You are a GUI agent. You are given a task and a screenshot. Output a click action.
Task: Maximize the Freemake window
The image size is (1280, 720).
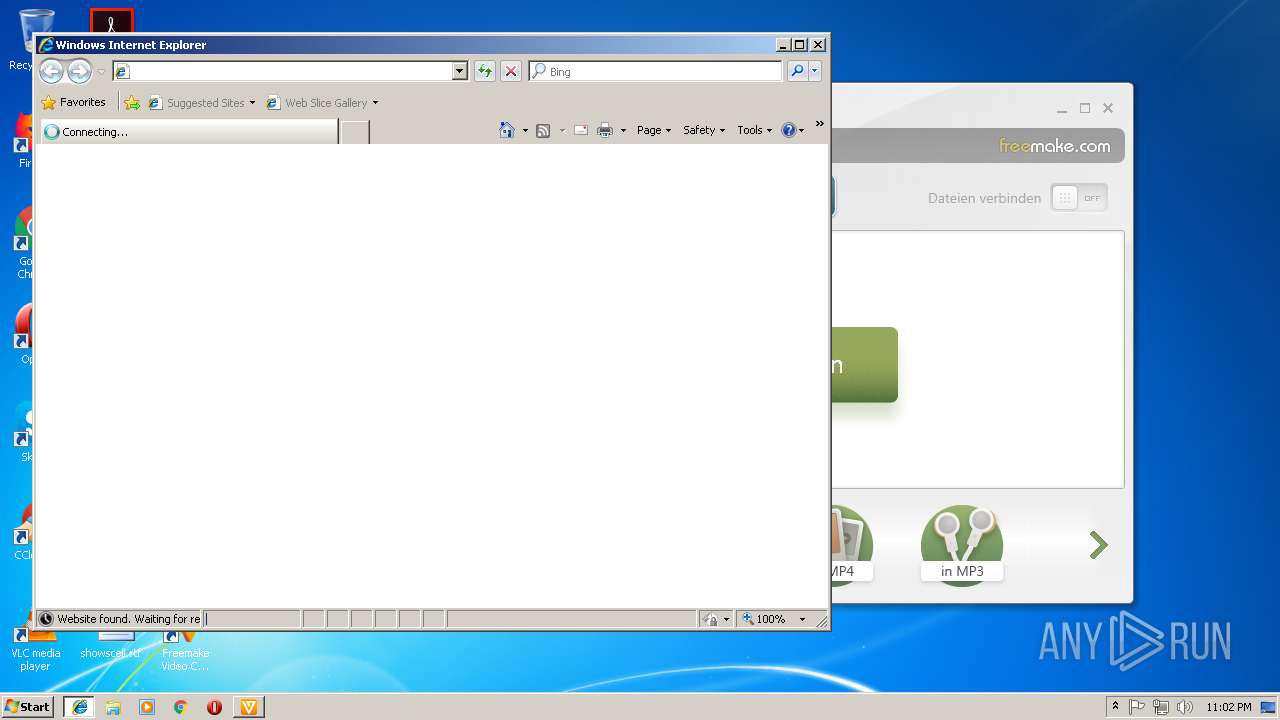click(x=1085, y=108)
